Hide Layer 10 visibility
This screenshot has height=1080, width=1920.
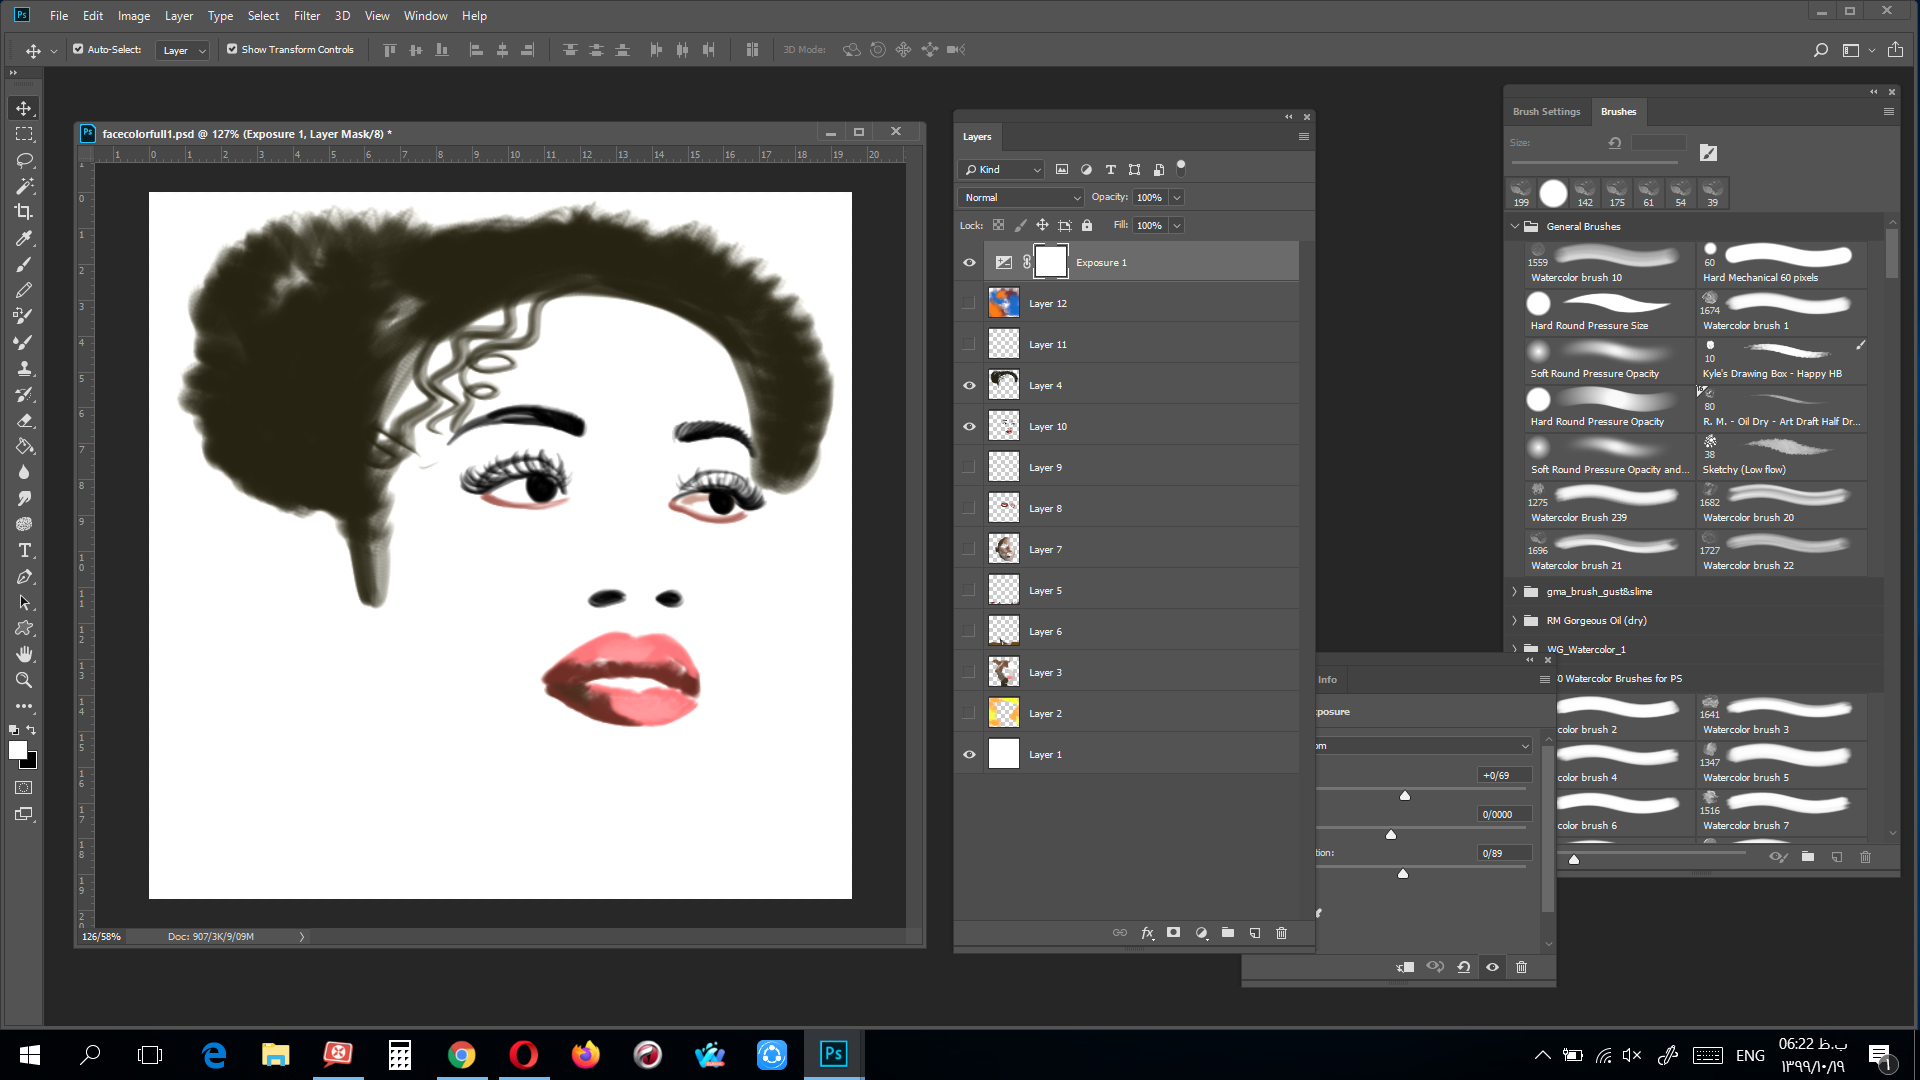969,427
